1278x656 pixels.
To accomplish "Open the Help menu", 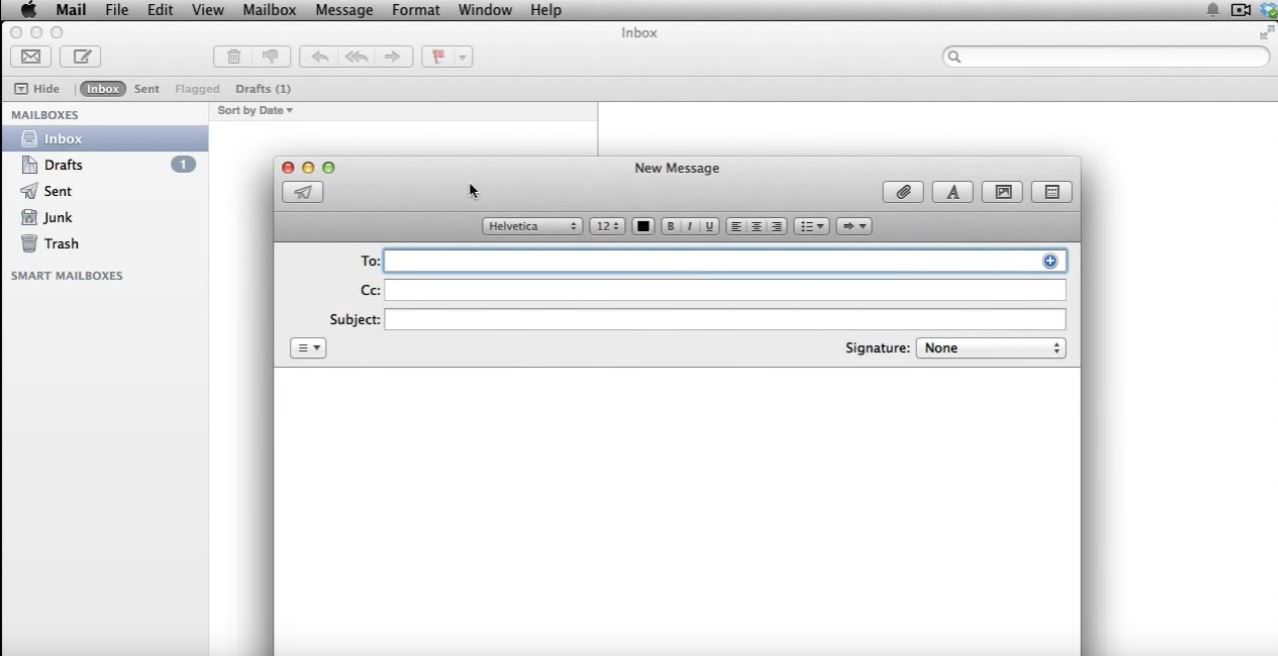I will point(546,10).
